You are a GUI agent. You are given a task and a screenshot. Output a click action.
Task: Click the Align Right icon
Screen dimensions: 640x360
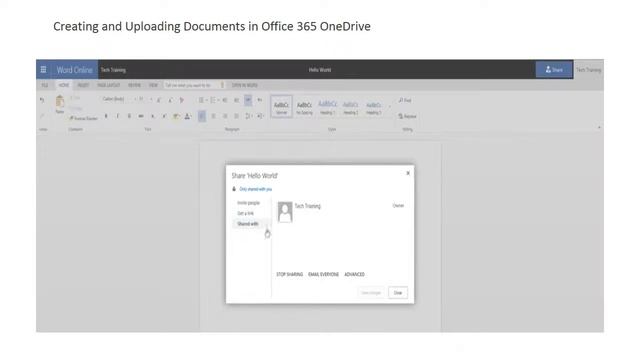[225, 116]
